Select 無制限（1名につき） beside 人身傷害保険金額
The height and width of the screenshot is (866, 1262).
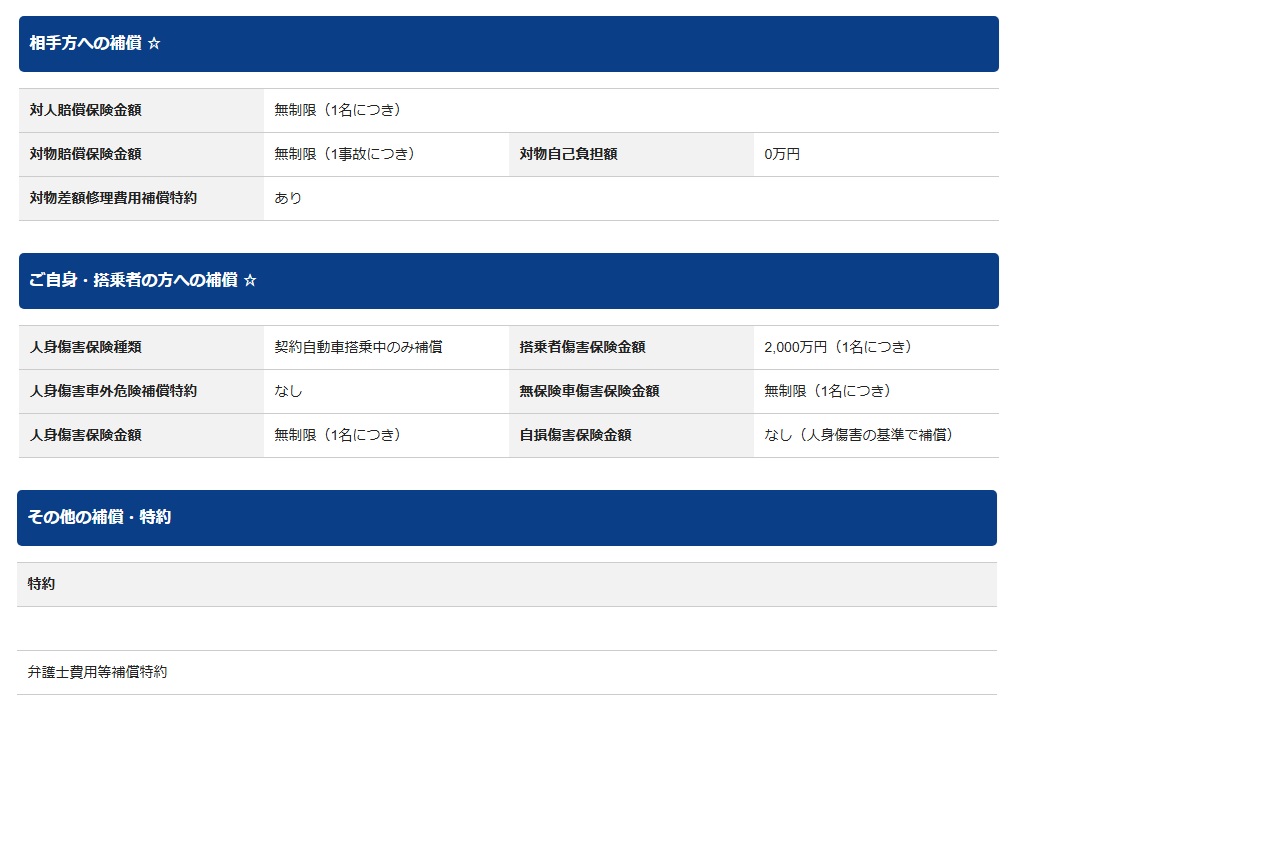point(338,435)
